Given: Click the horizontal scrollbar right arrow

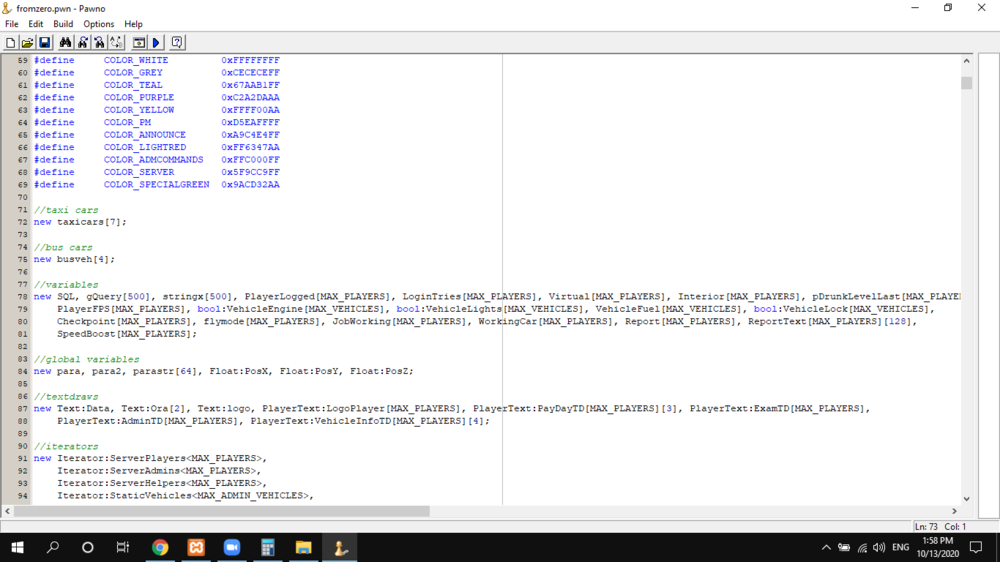Looking at the screenshot, I should (954, 511).
